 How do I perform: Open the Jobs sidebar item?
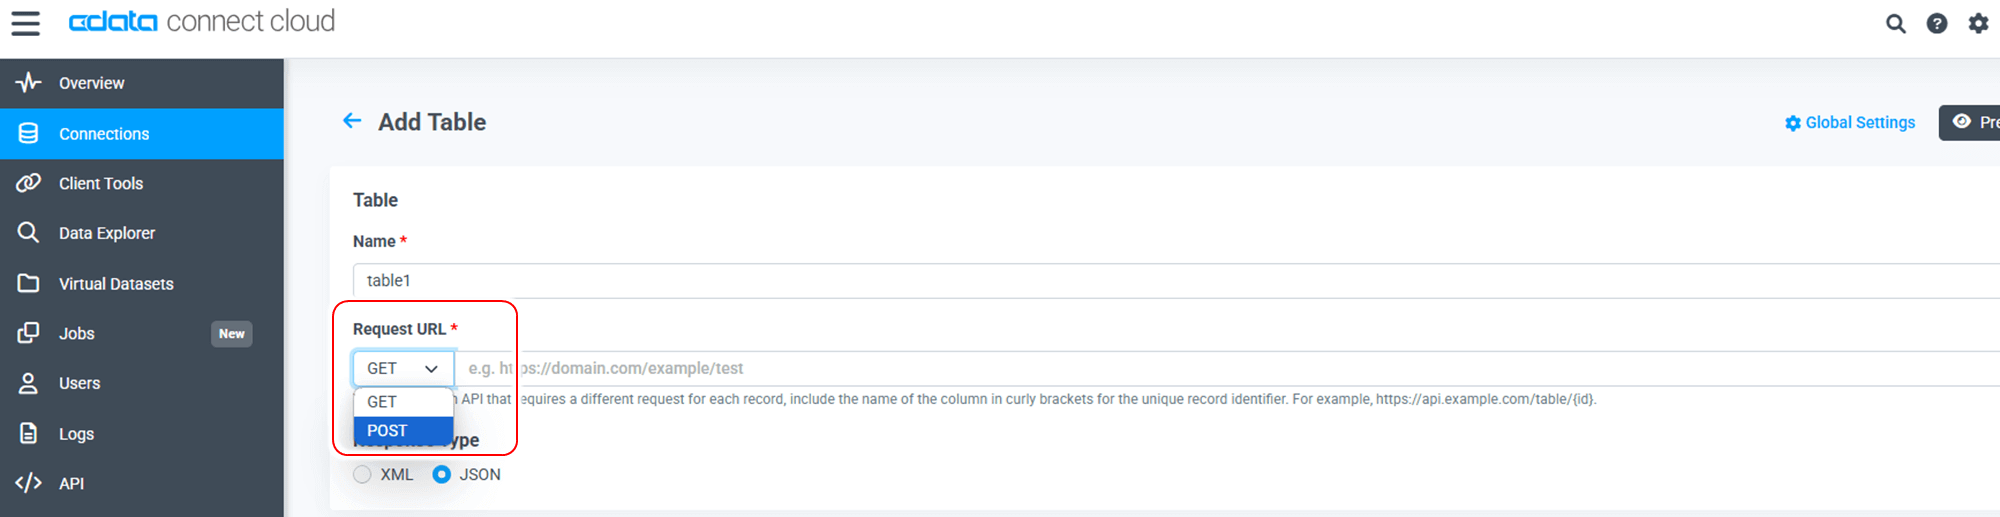[77, 333]
